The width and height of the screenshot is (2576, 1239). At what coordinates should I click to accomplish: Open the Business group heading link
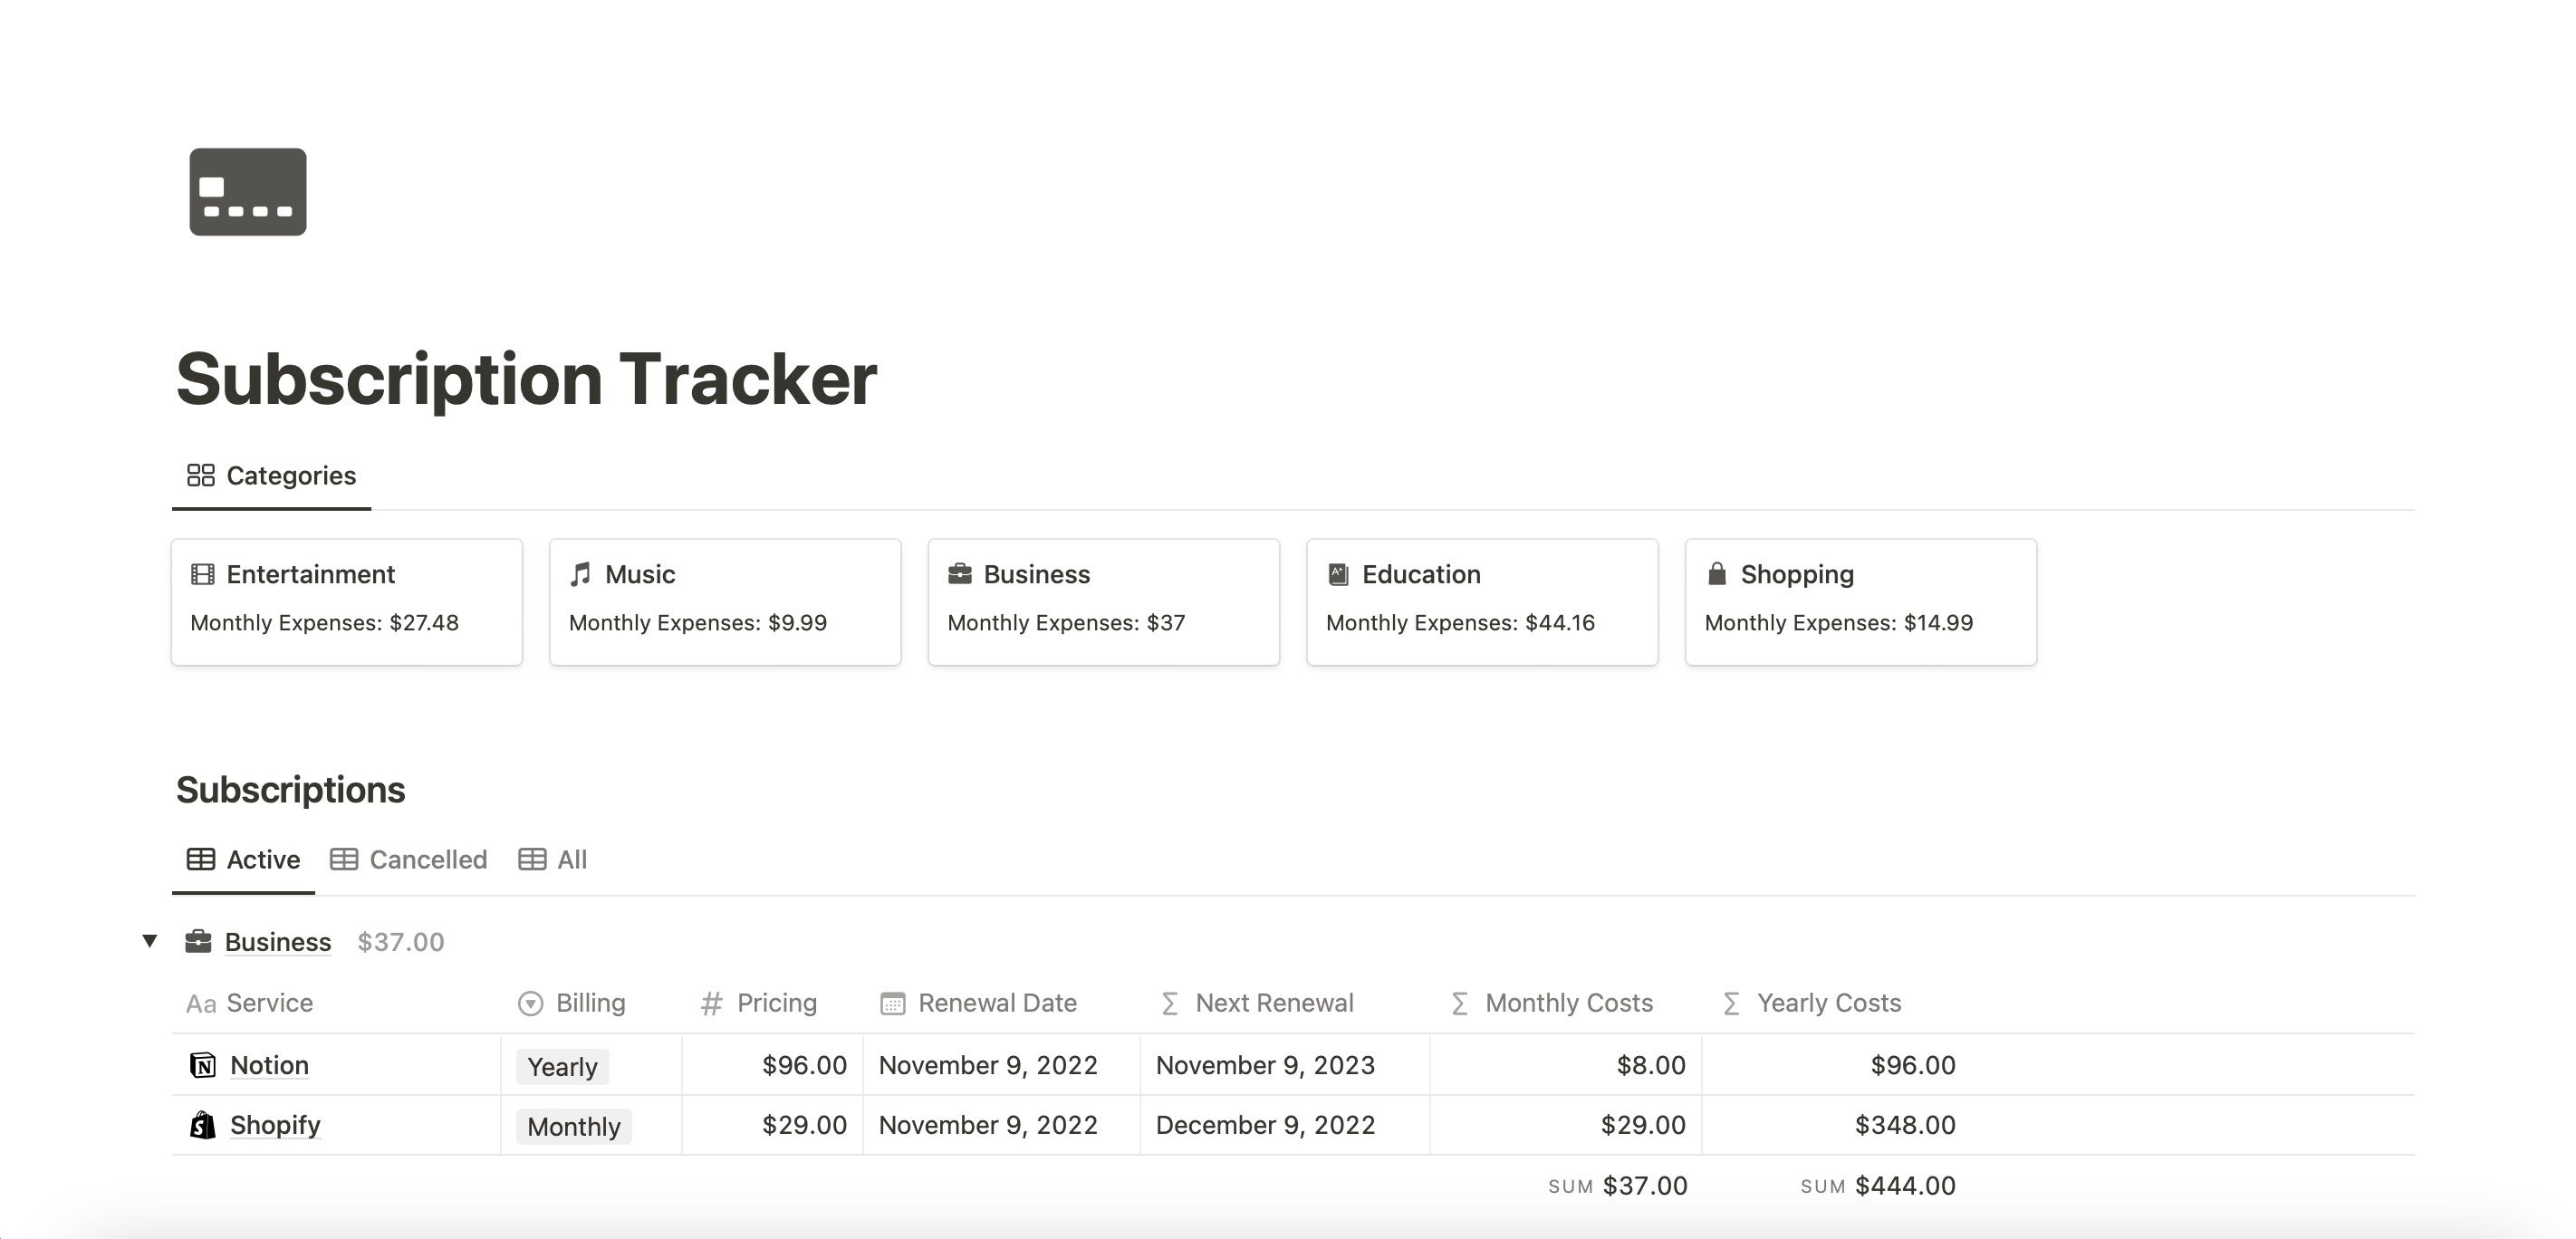click(x=277, y=942)
